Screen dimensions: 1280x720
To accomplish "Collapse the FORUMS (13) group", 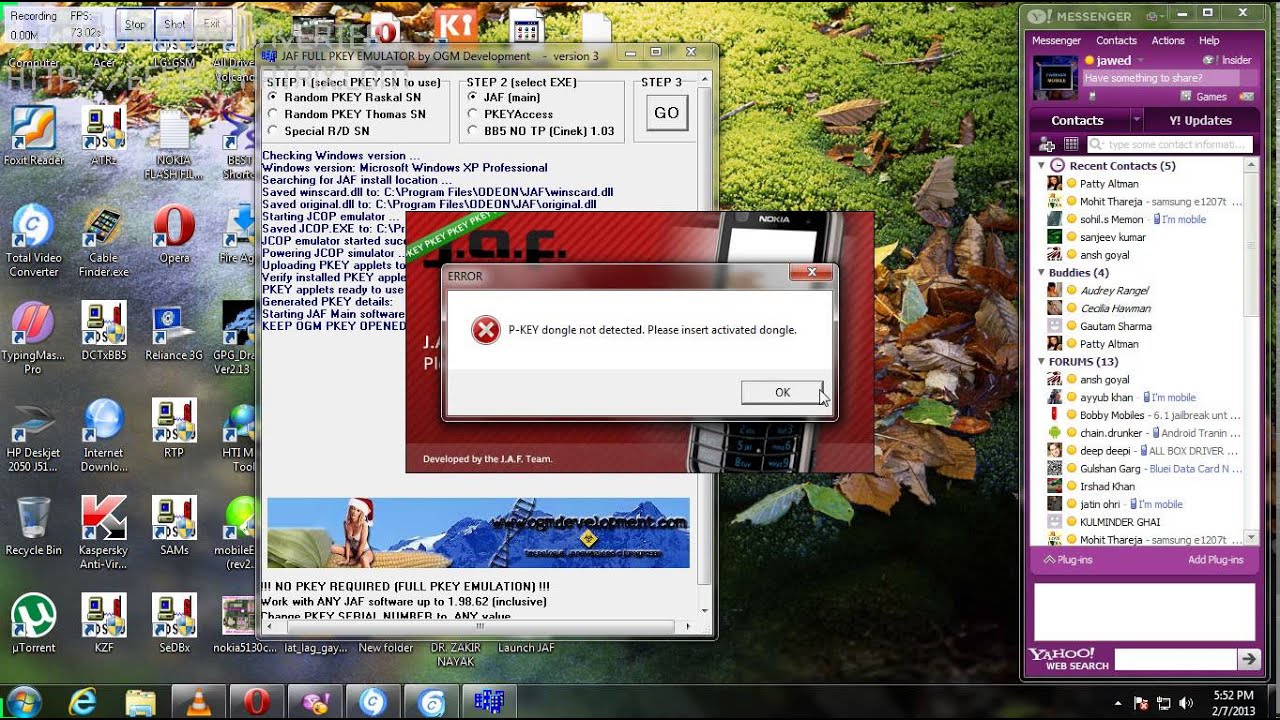I will tap(1042, 362).
